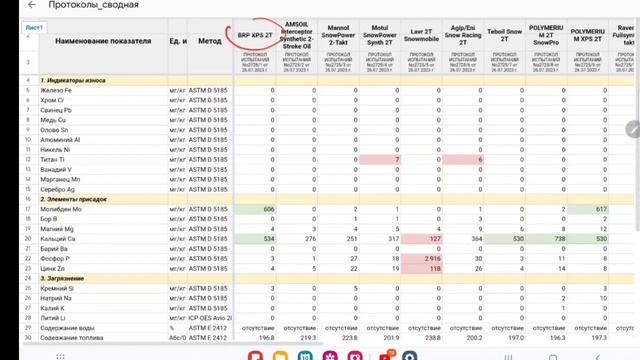Image resolution: width=640 pixels, height=360 pixels.
Task: Tap the Android home button
Action: coord(553,357)
